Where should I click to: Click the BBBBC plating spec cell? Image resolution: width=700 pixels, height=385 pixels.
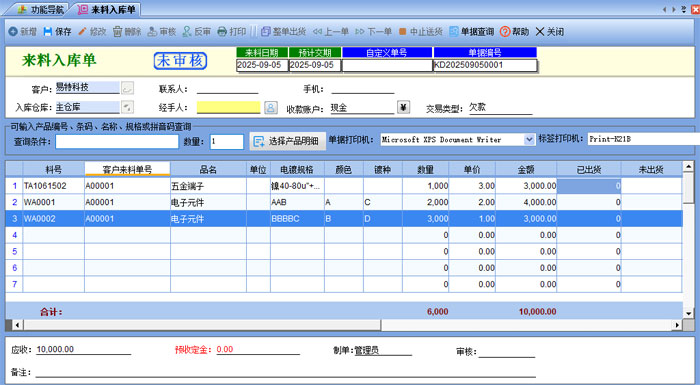pyautogui.click(x=297, y=219)
